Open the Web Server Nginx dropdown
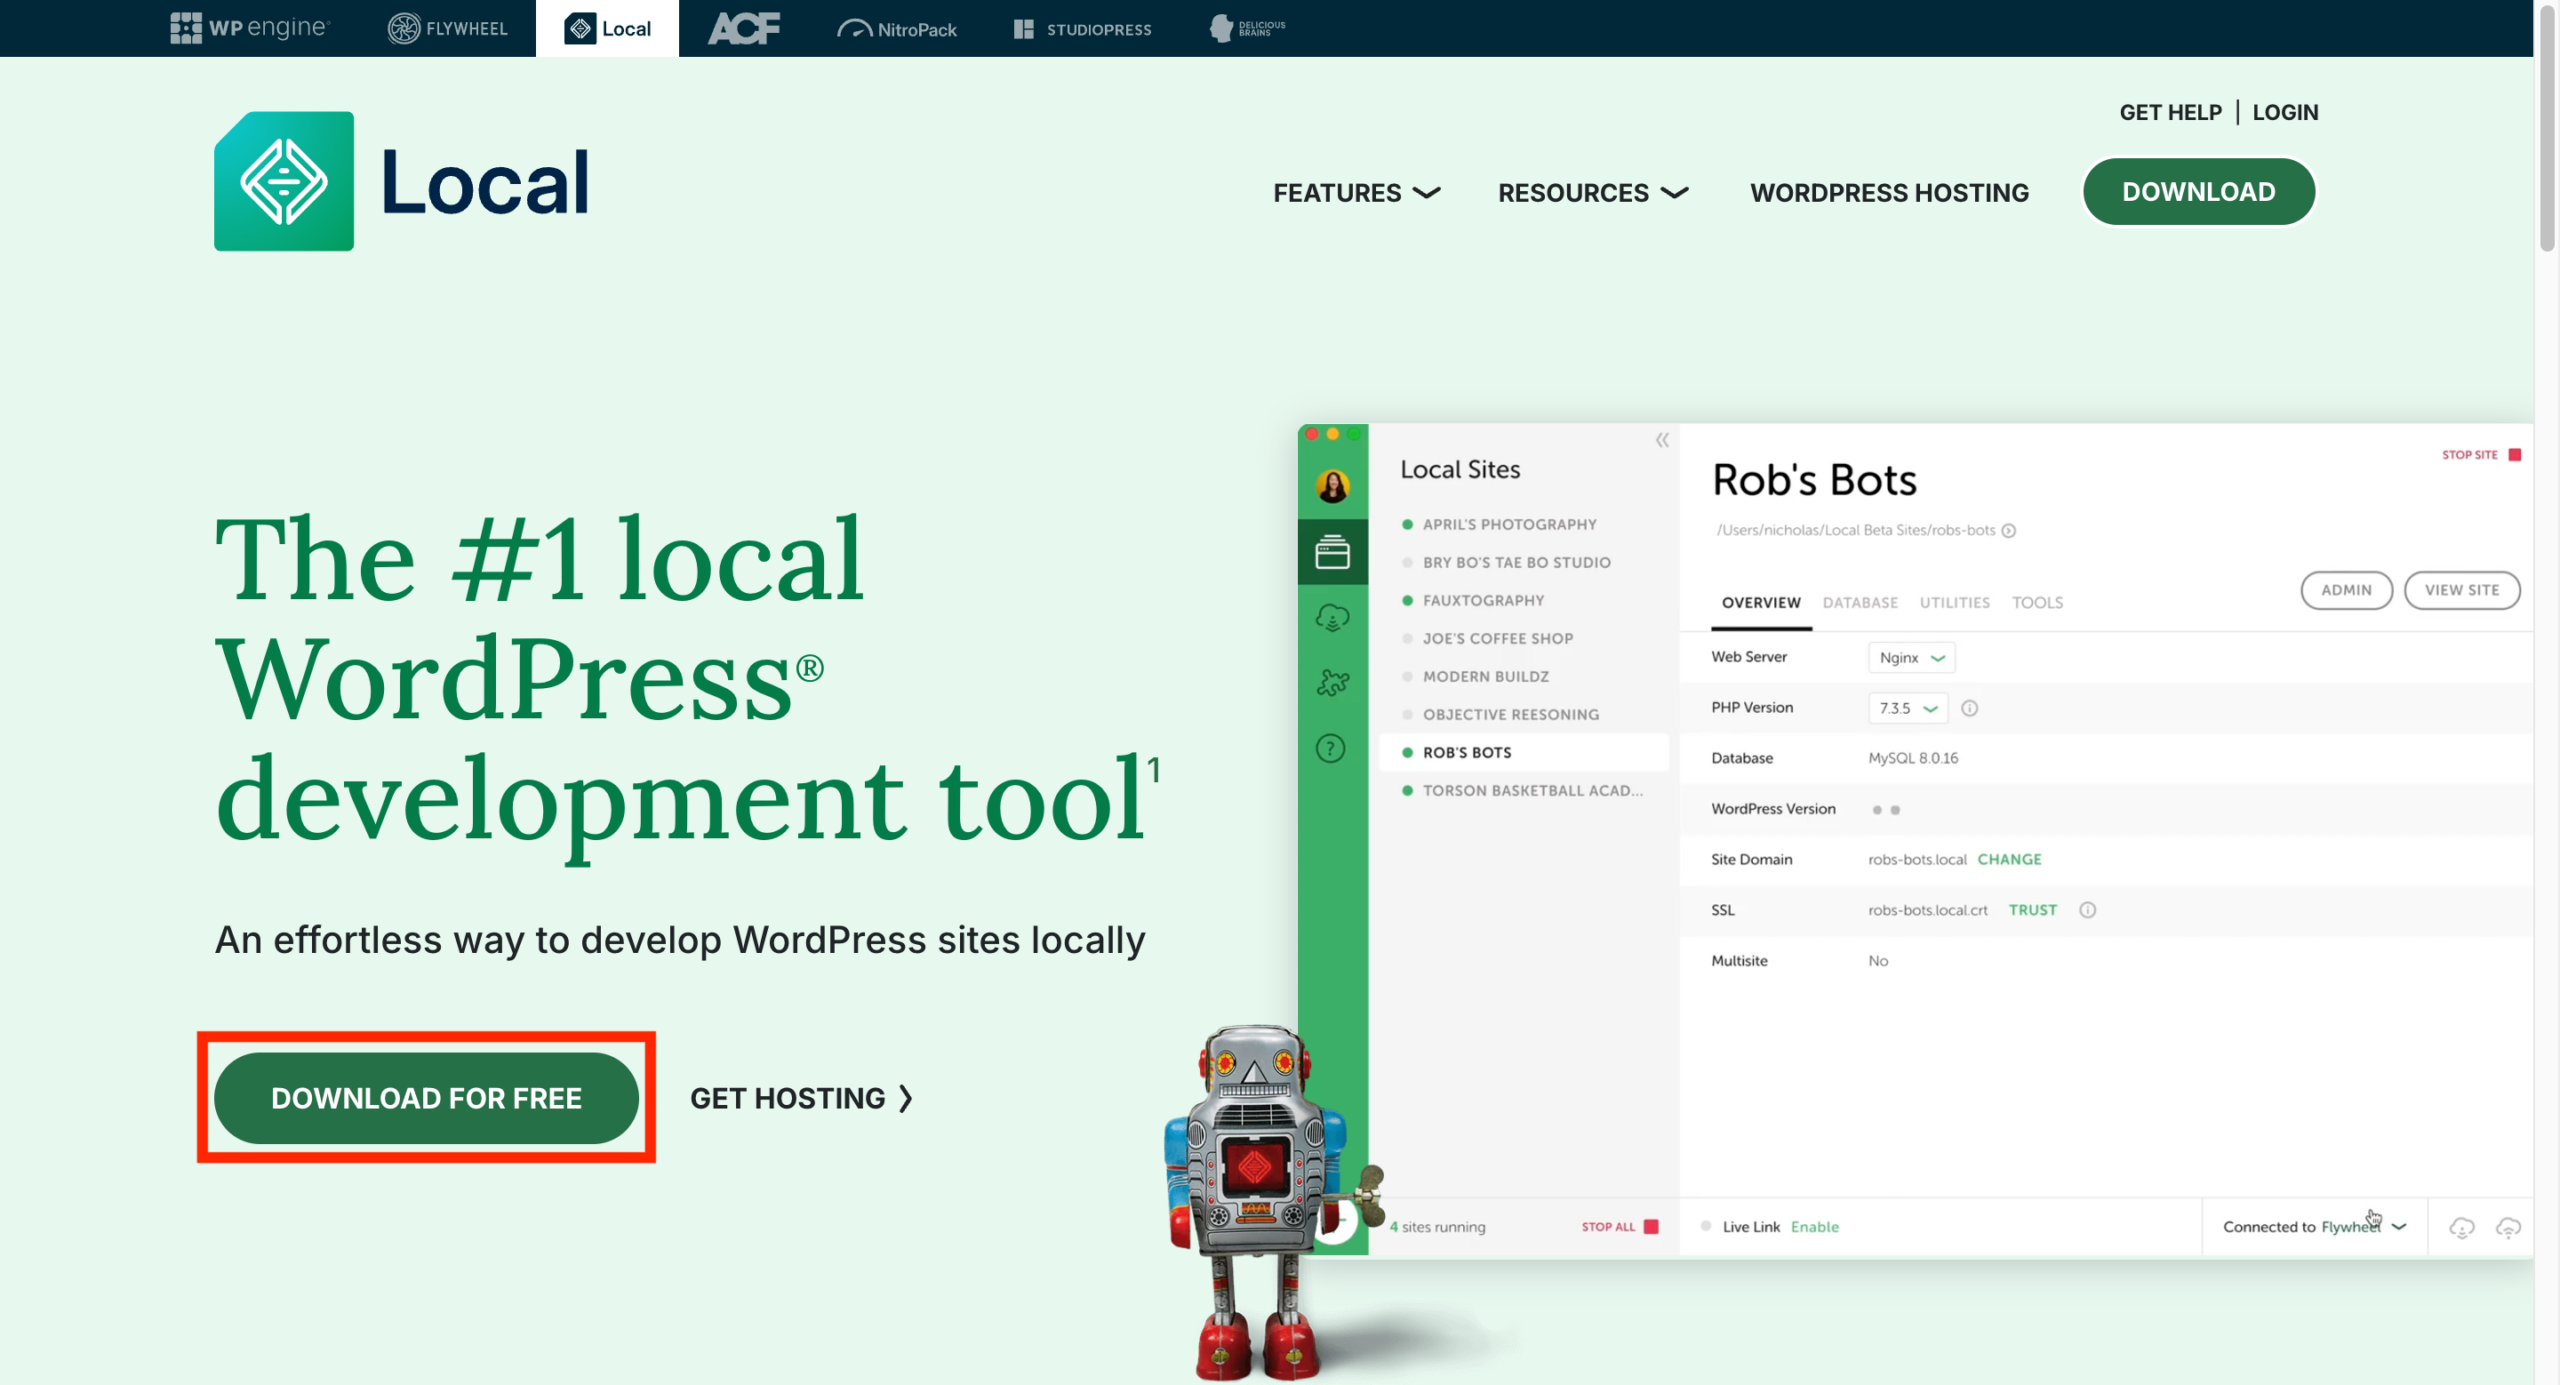This screenshot has width=2560, height=1385. (1911, 658)
